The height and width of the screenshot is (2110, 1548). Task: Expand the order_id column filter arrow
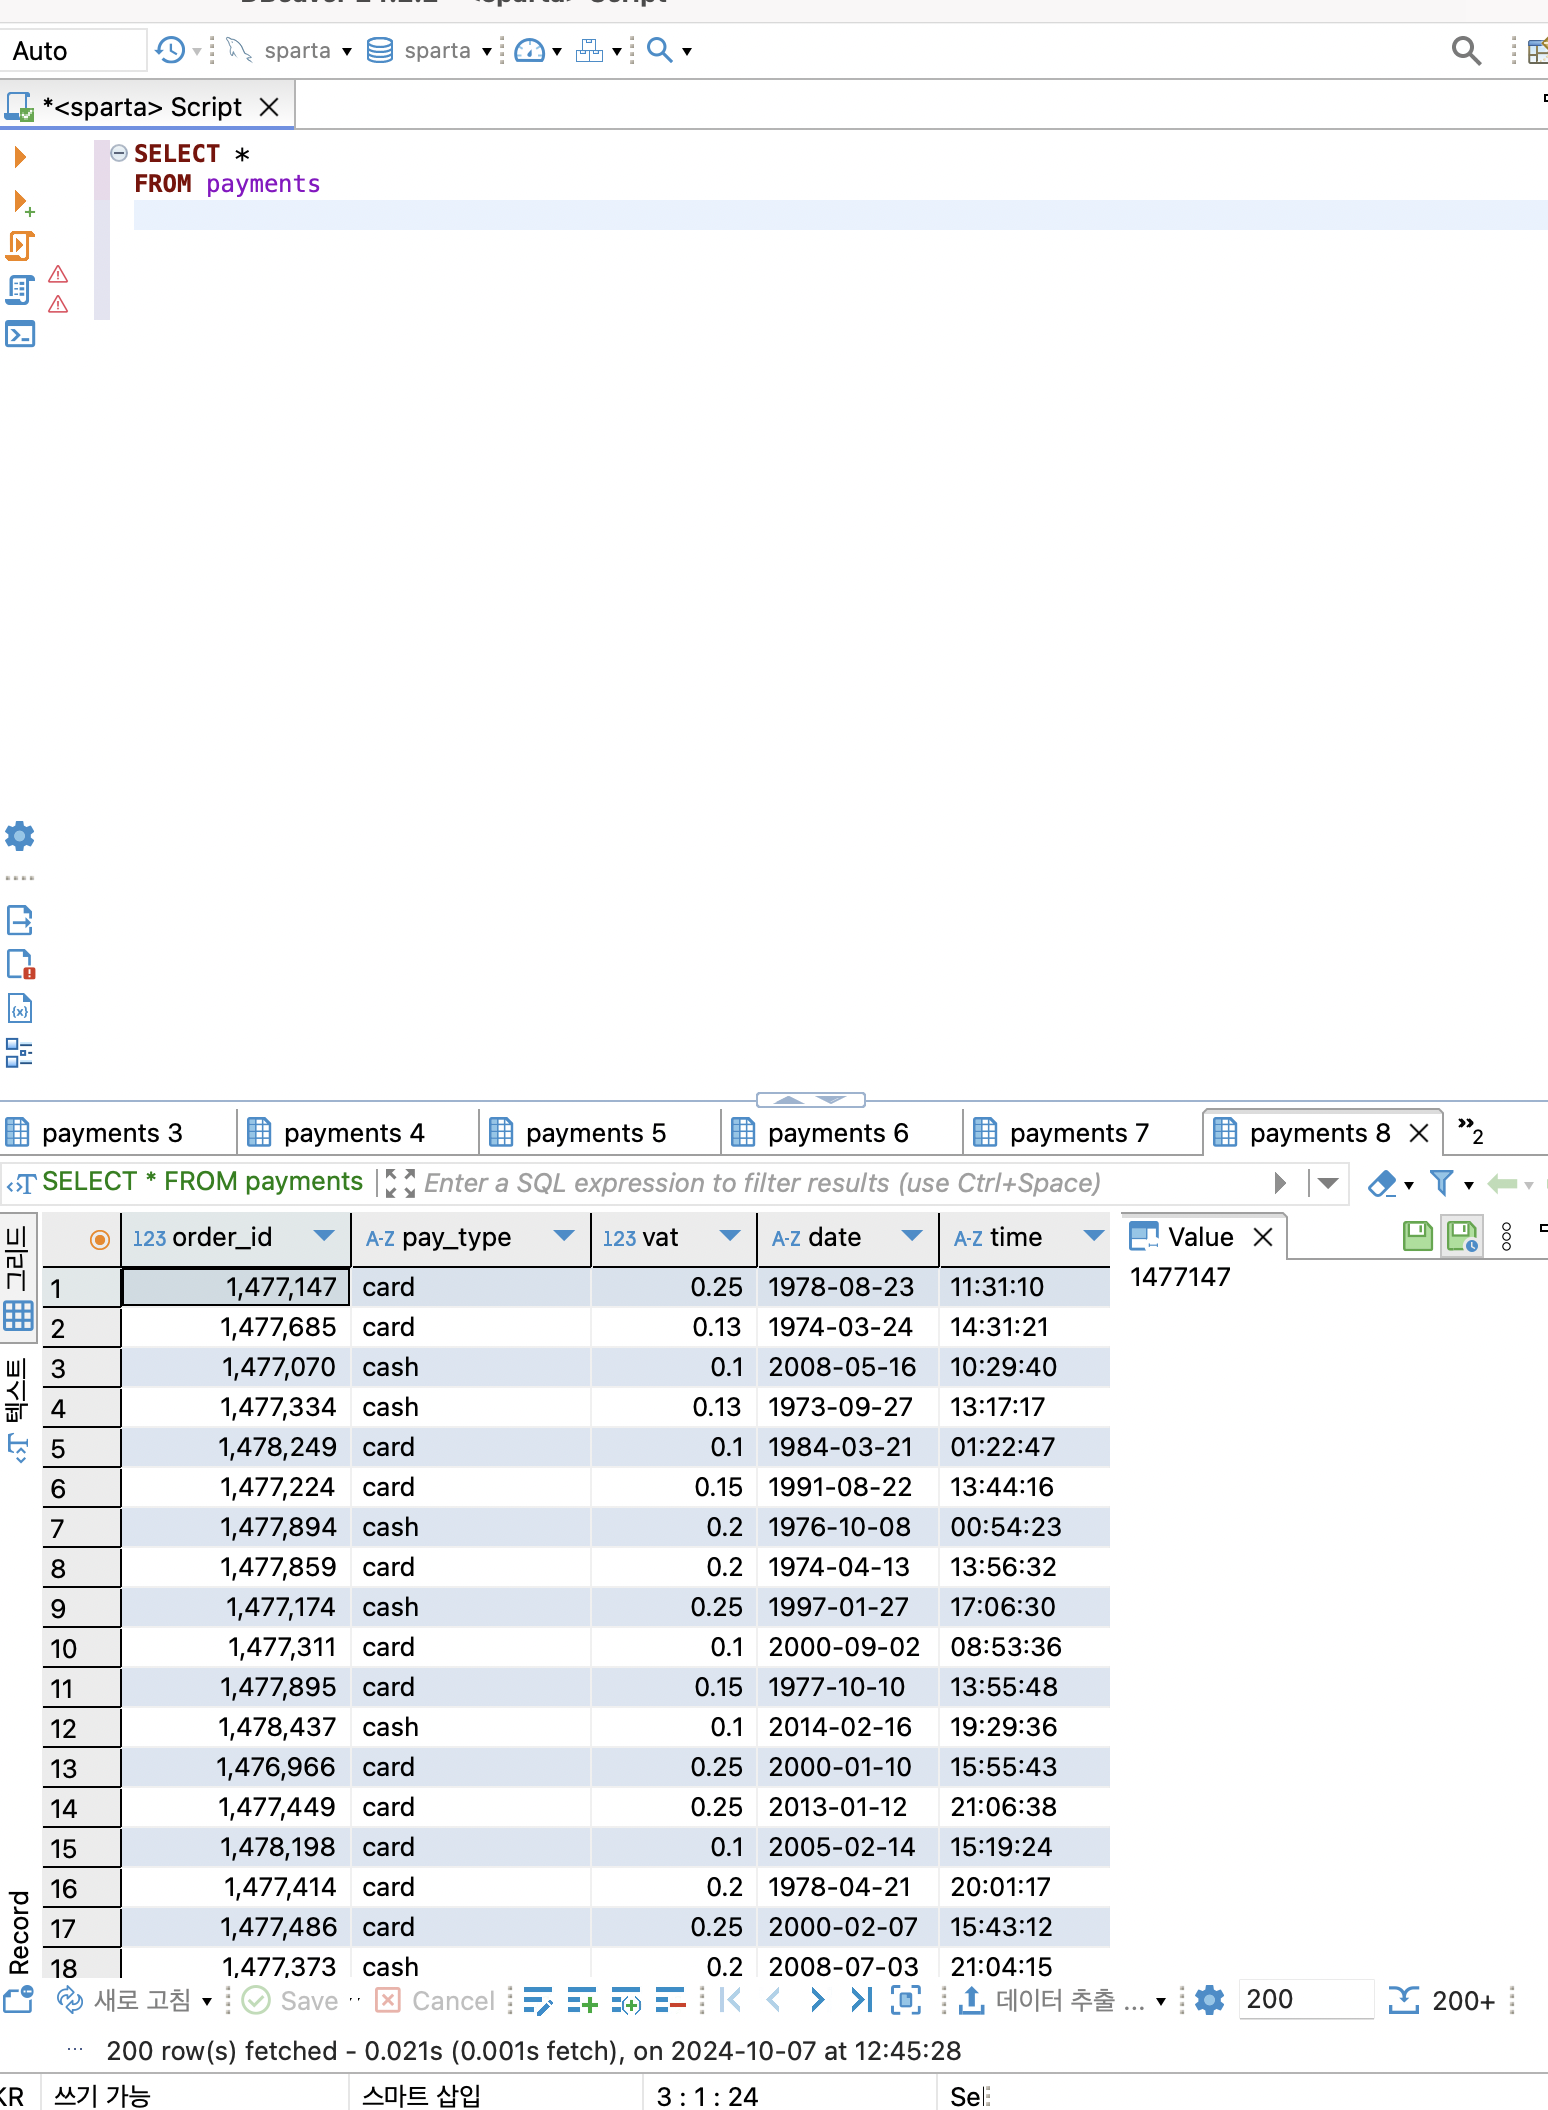324,1236
